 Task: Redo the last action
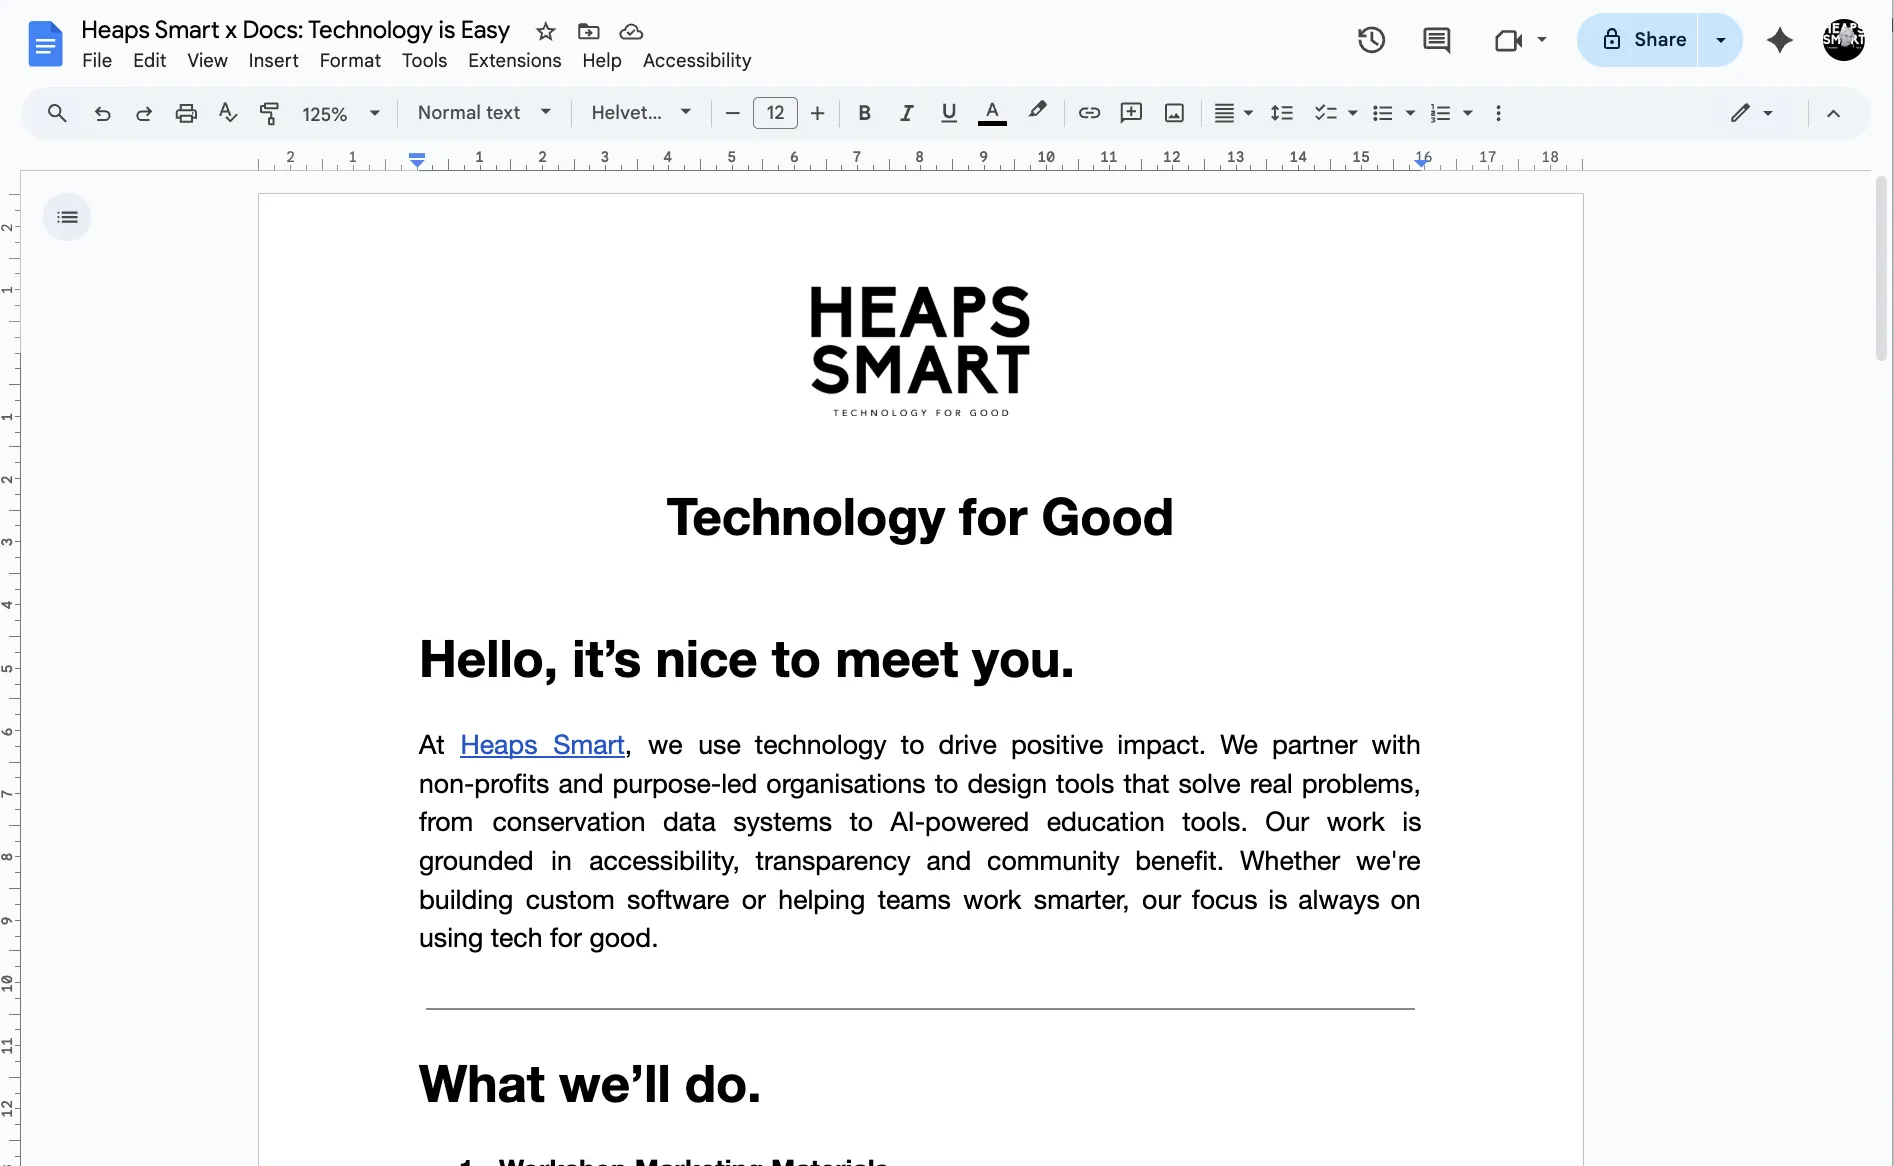click(x=144, y=113)
